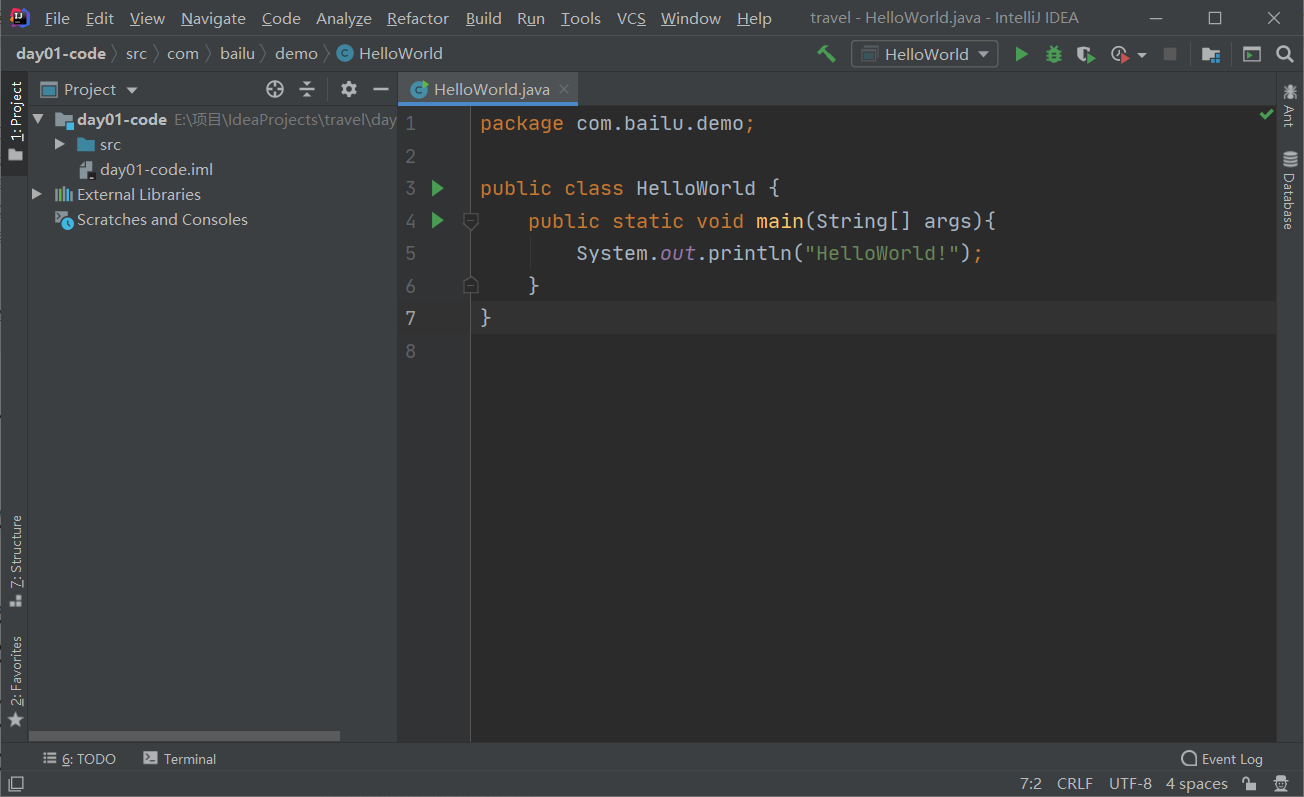This screenshot has height=797, width=1304.
Task: Click the HelloWorld class breadcrumb
Action: click(390, 54)
